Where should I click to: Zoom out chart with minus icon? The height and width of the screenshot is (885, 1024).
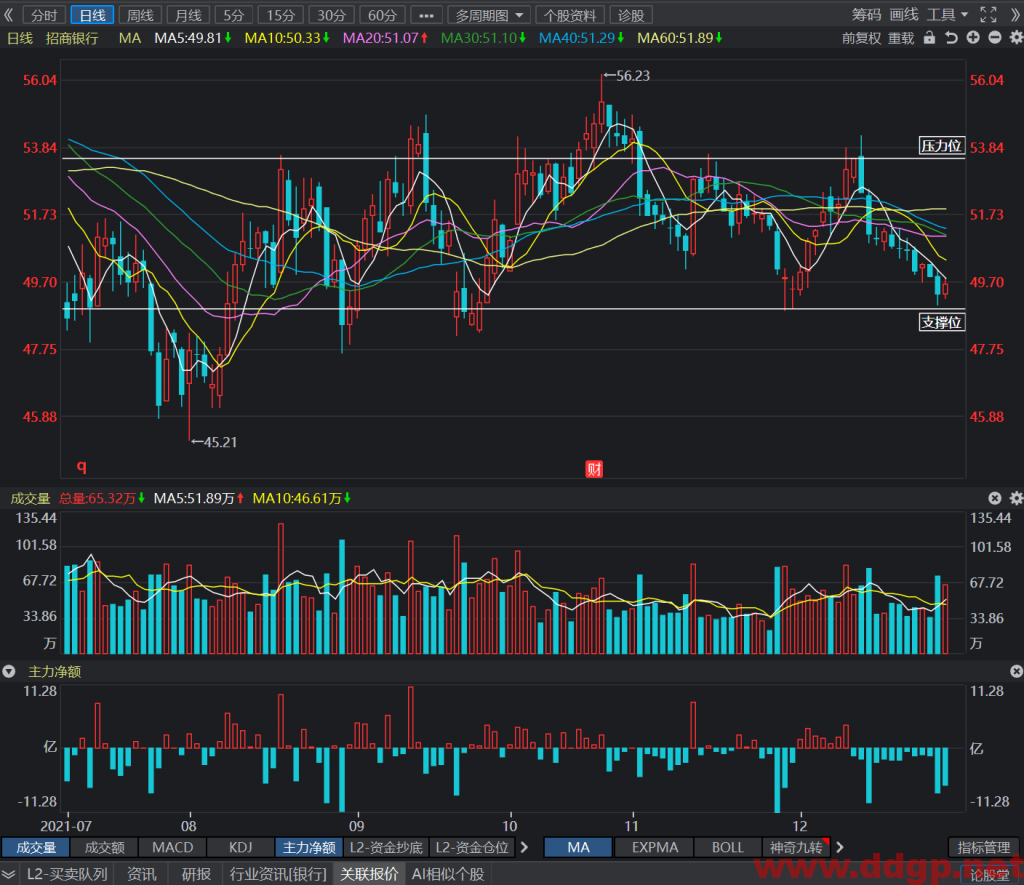coord(995,38)
